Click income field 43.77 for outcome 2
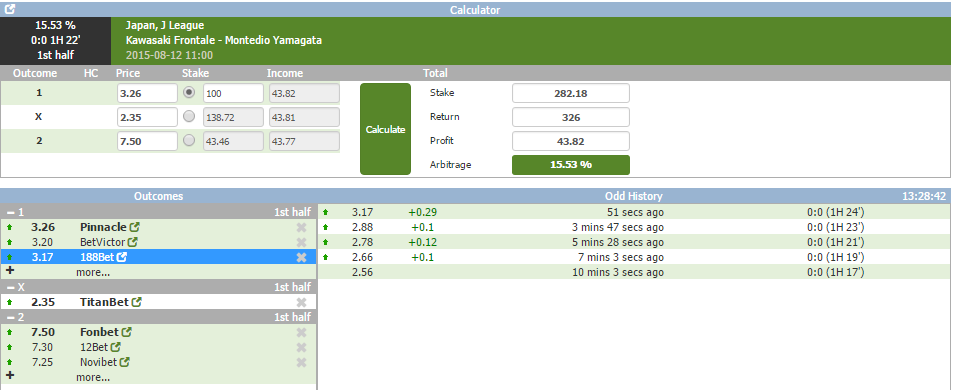 304,141
